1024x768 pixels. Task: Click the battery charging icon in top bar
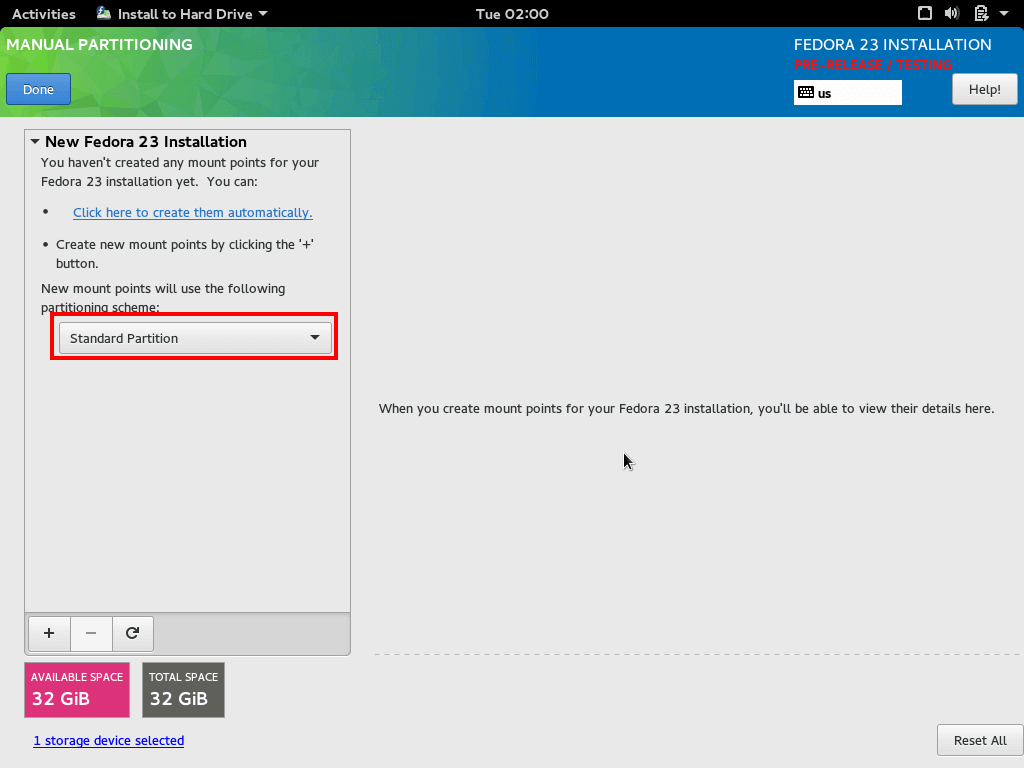tap(981, 14)
